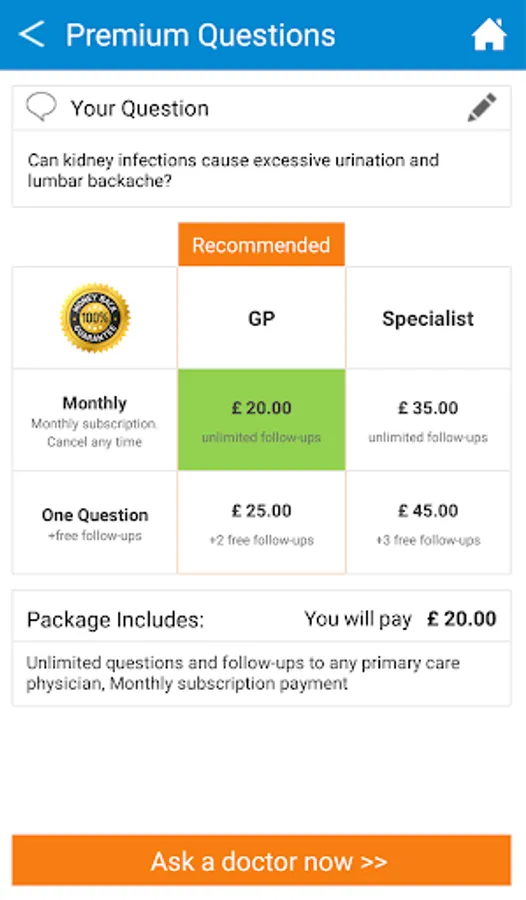Select GP monthly £20.00 plan

coord(261,420)
